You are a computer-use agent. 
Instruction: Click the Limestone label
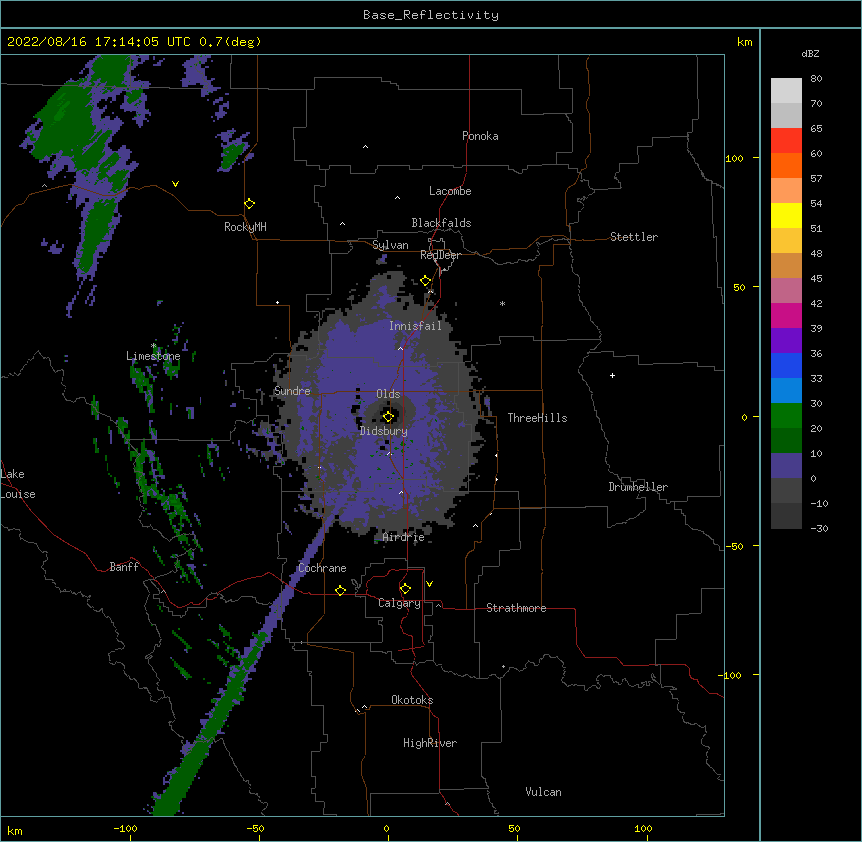click(x=153, y=356)
